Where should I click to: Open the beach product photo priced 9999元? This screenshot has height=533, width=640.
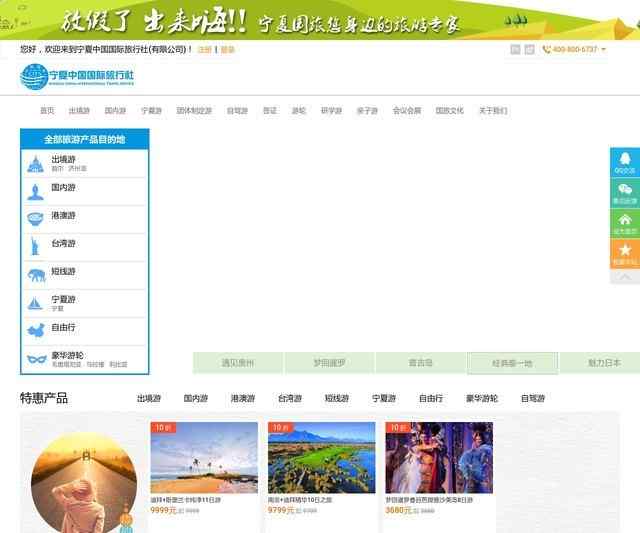[204, 458]
